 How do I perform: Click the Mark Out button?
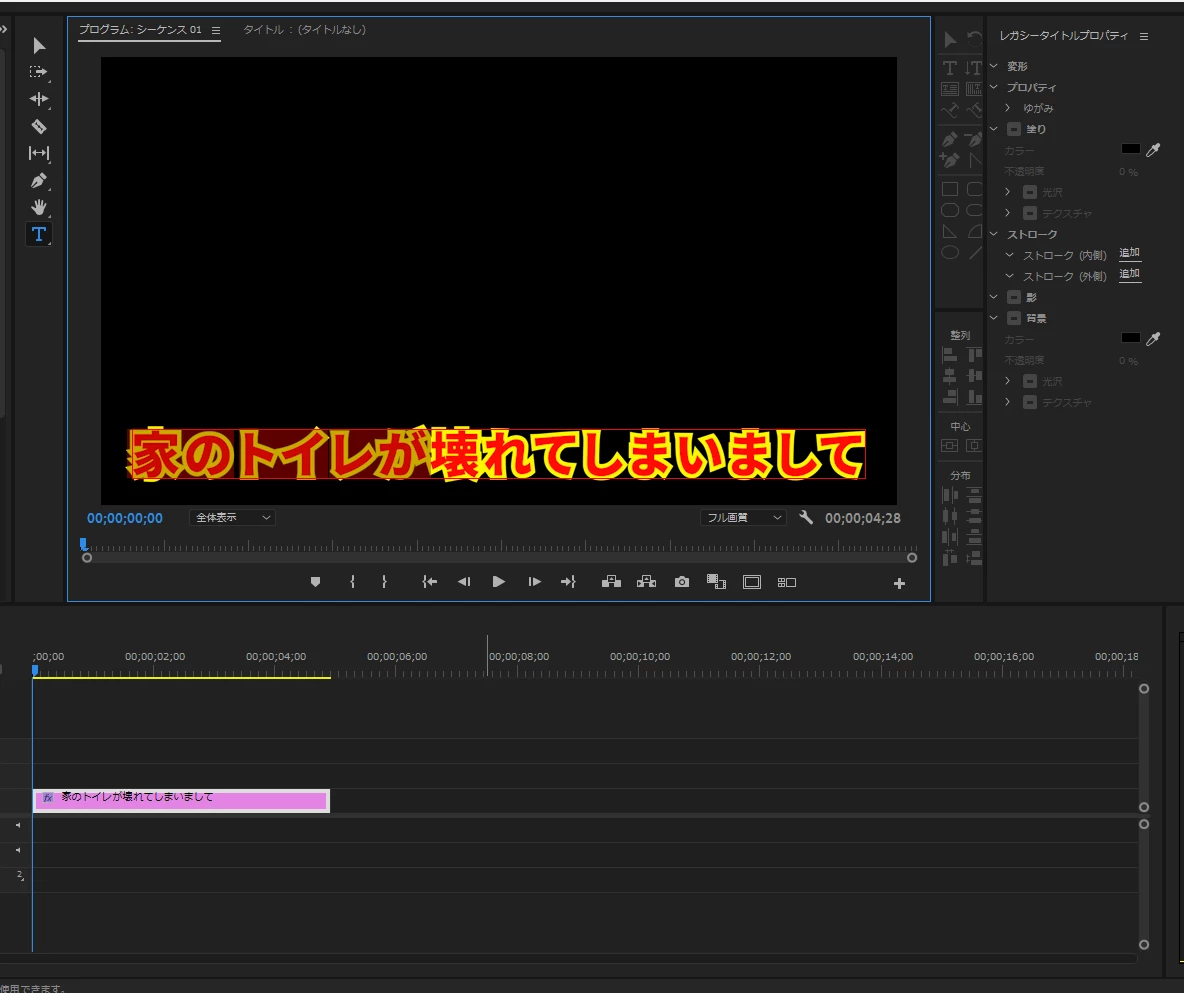(384, 582)
